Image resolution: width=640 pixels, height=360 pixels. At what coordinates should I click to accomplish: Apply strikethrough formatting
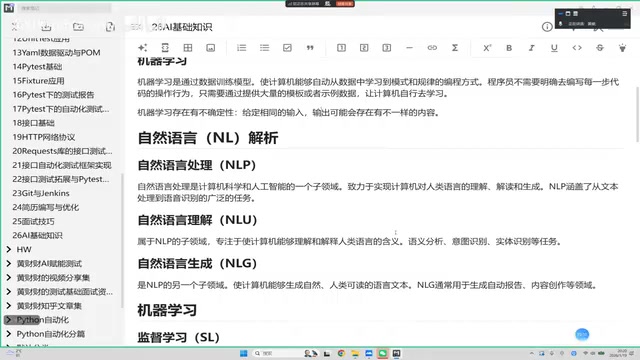(600, 48)
